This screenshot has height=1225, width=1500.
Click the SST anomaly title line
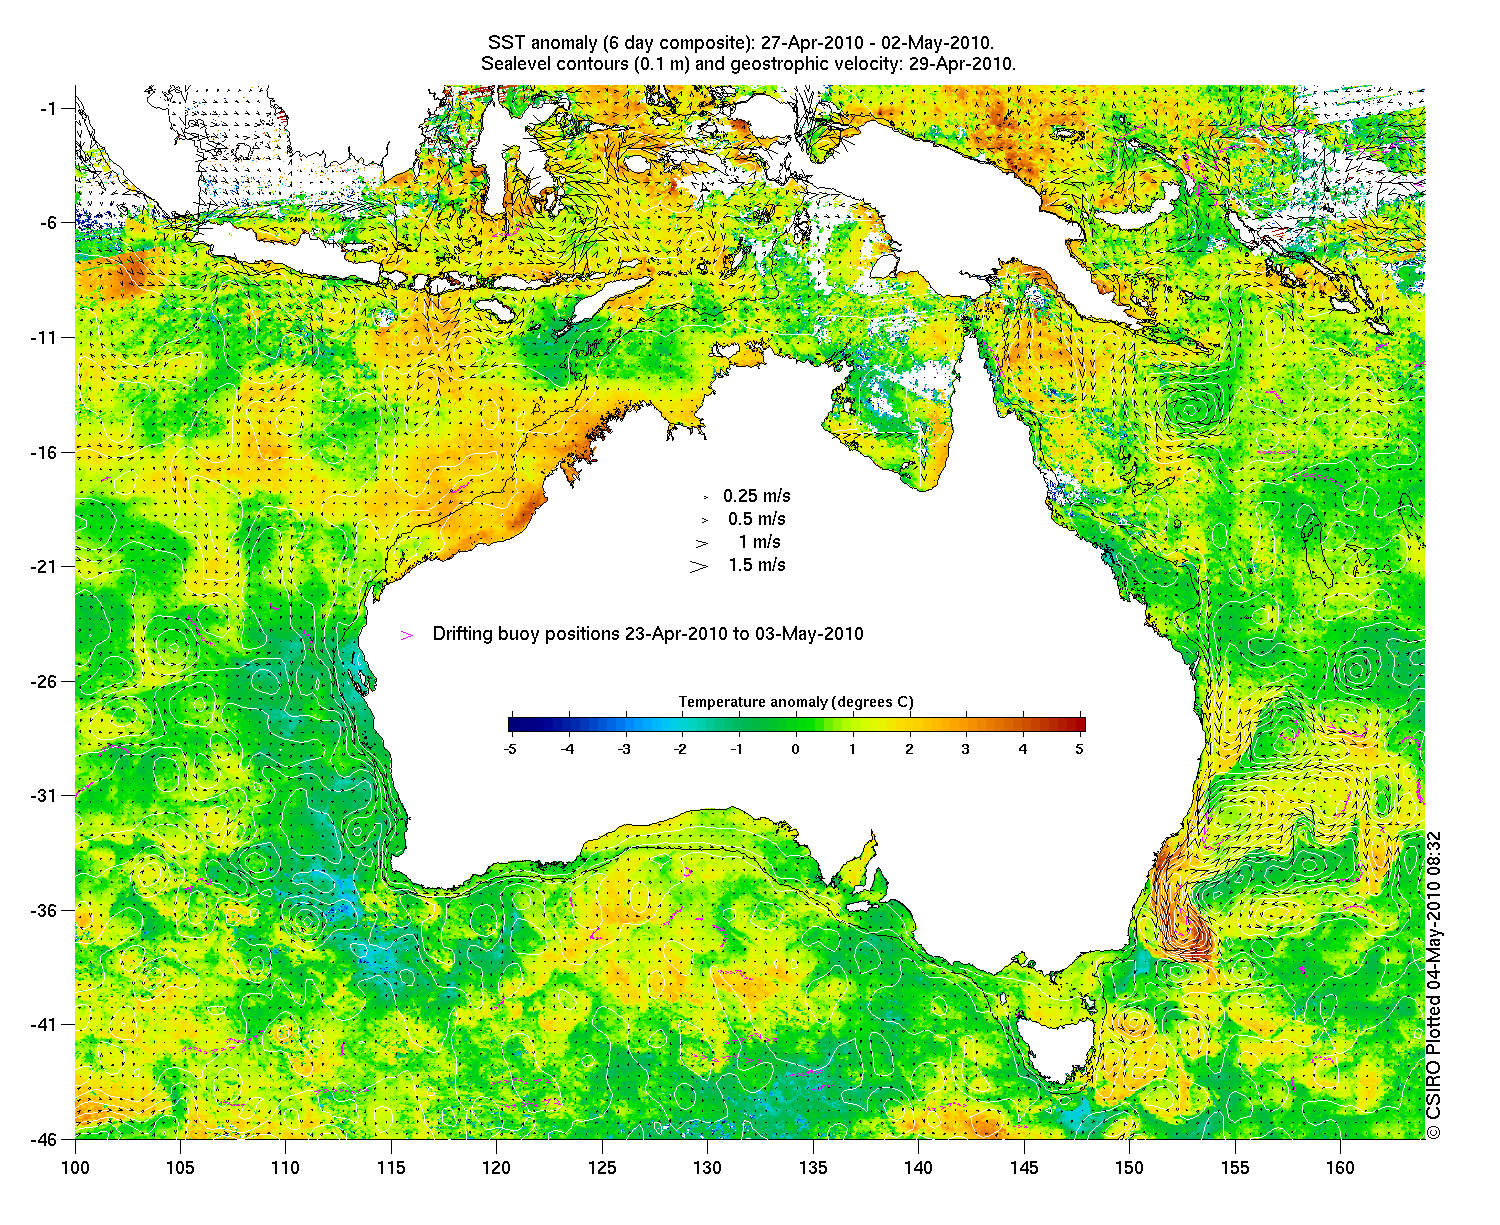pos(740,43)
